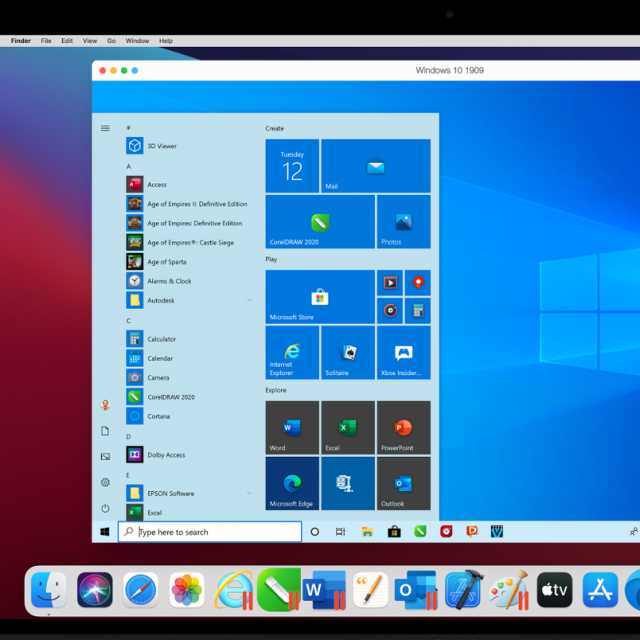Open the Tuesday 12 calendar tile
The height and width of the screenshot is (640, 640).
pyautogui.click(x=292, y=166)
